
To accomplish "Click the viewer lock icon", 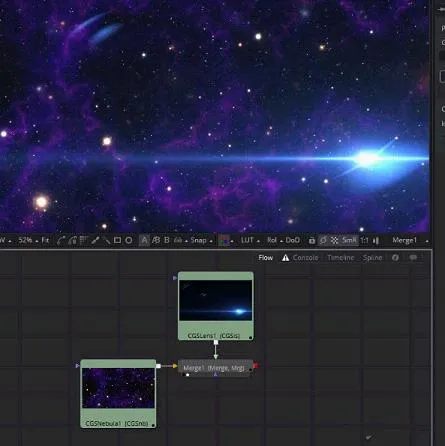I will [x=312, y=240].
